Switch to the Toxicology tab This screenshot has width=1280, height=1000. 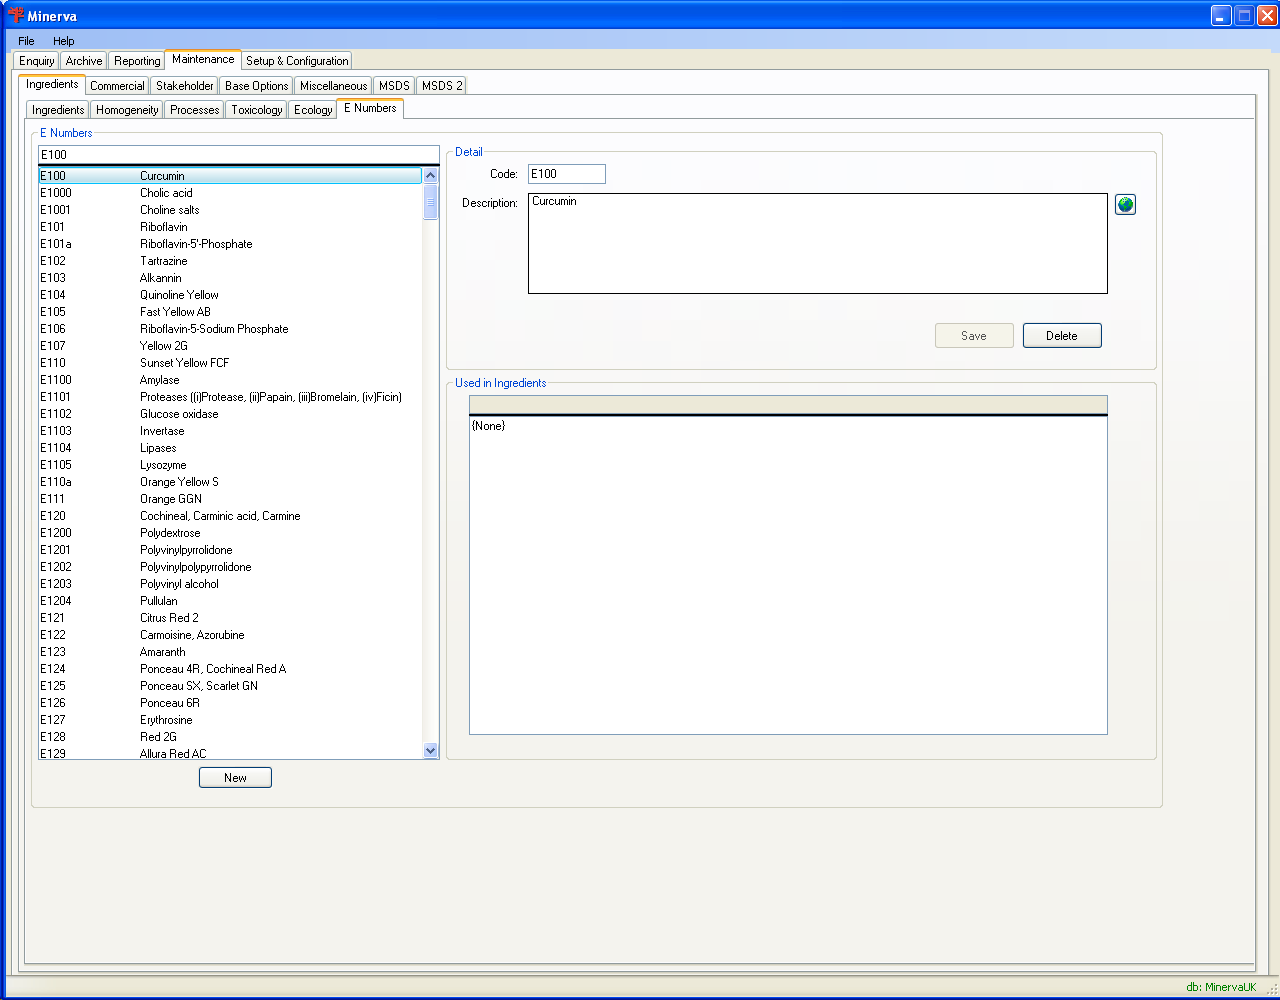(257, 110)
